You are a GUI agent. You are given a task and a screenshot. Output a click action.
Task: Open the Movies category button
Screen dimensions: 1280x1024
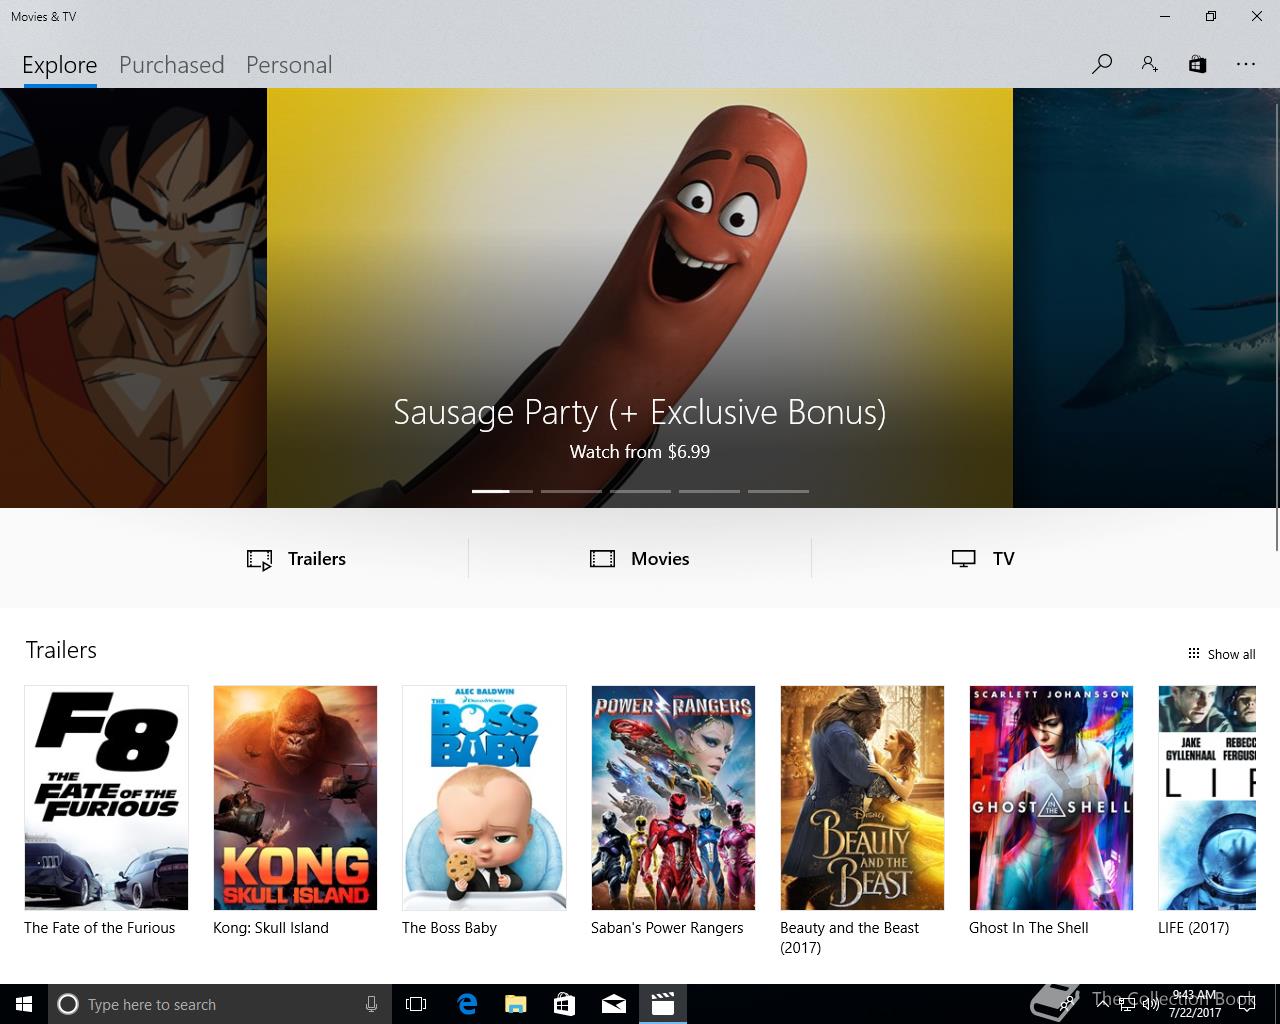coord(640,559)
